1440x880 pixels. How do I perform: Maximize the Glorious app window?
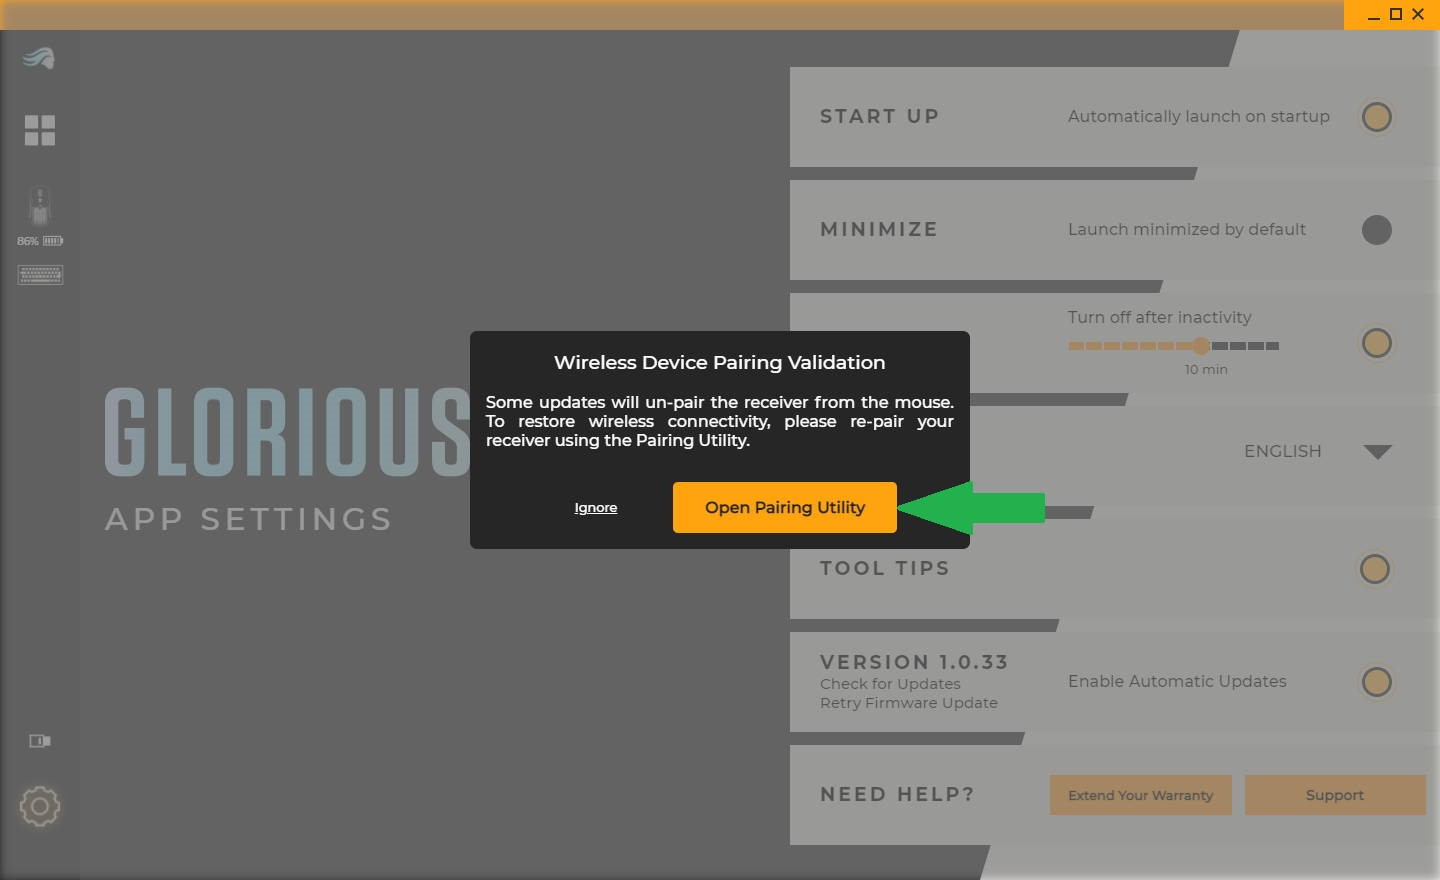(x=1396, y=14)
